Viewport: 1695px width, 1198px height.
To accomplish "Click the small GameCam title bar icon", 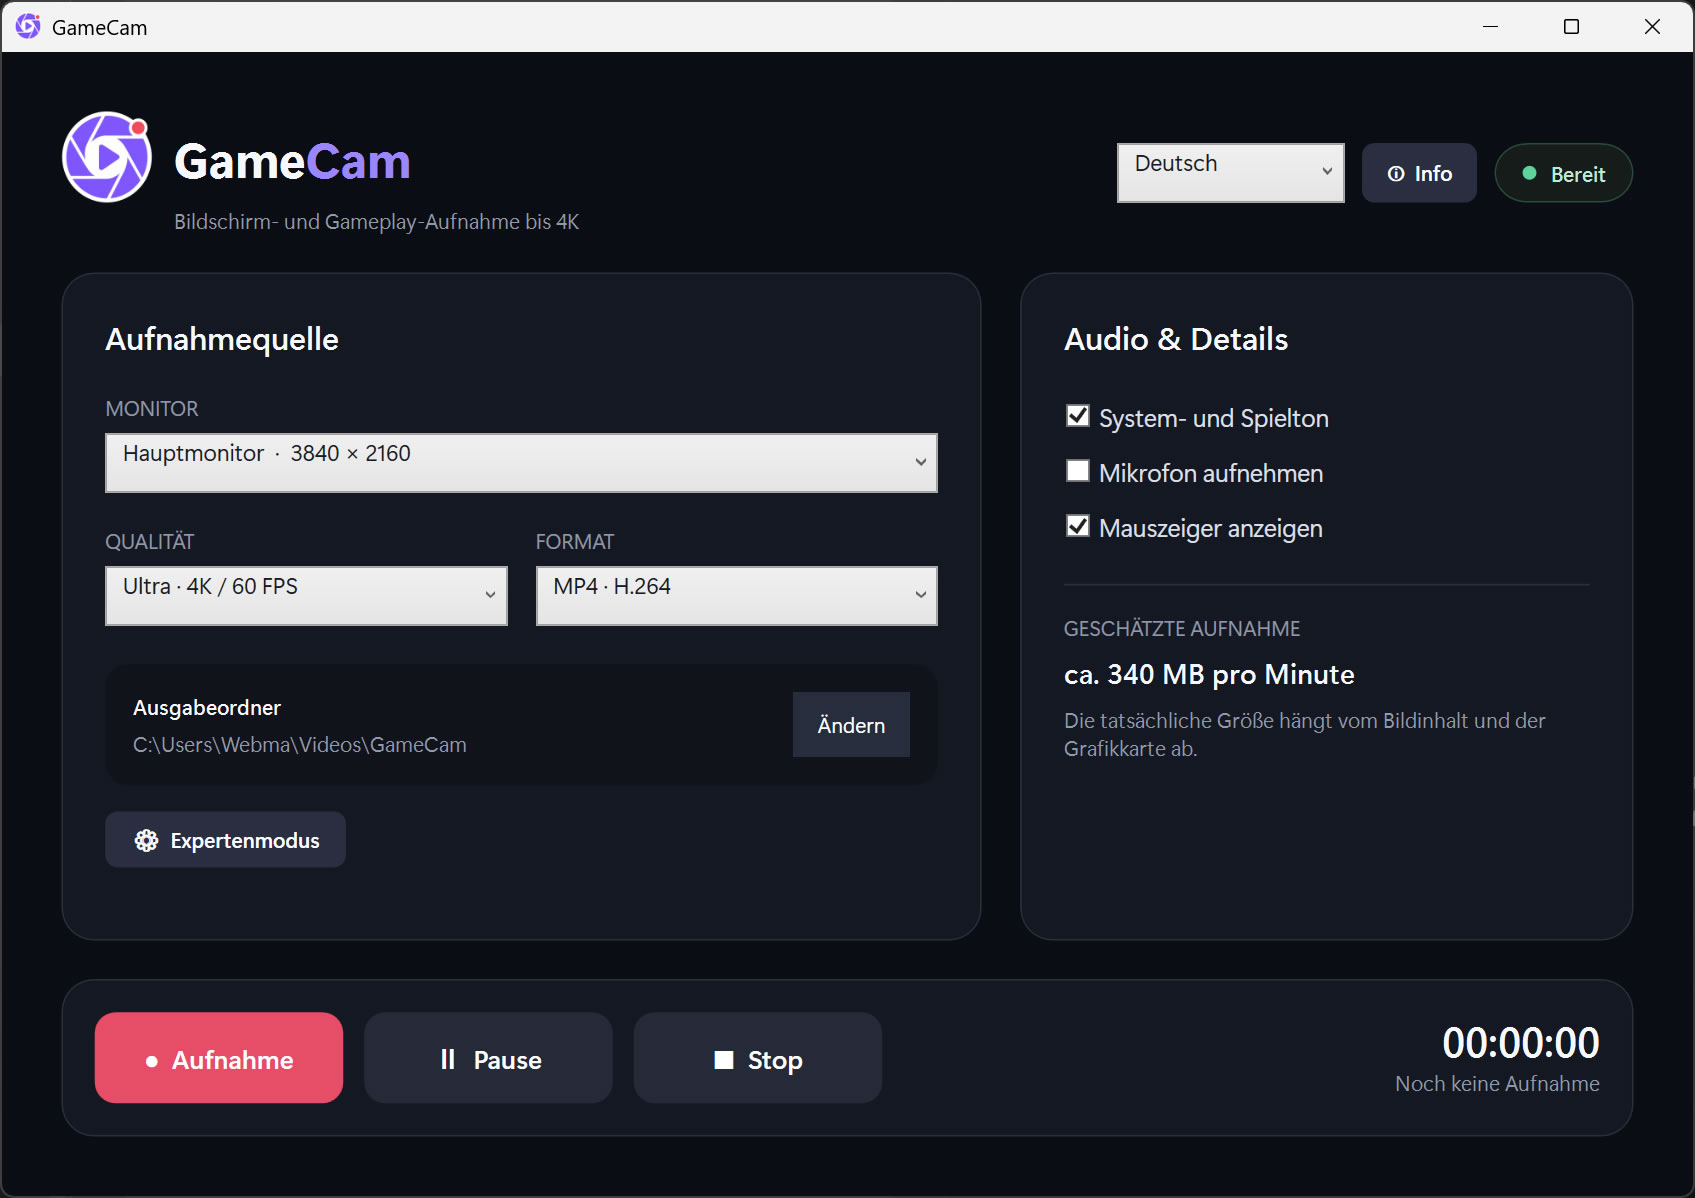I will click(x=28, y=27).
